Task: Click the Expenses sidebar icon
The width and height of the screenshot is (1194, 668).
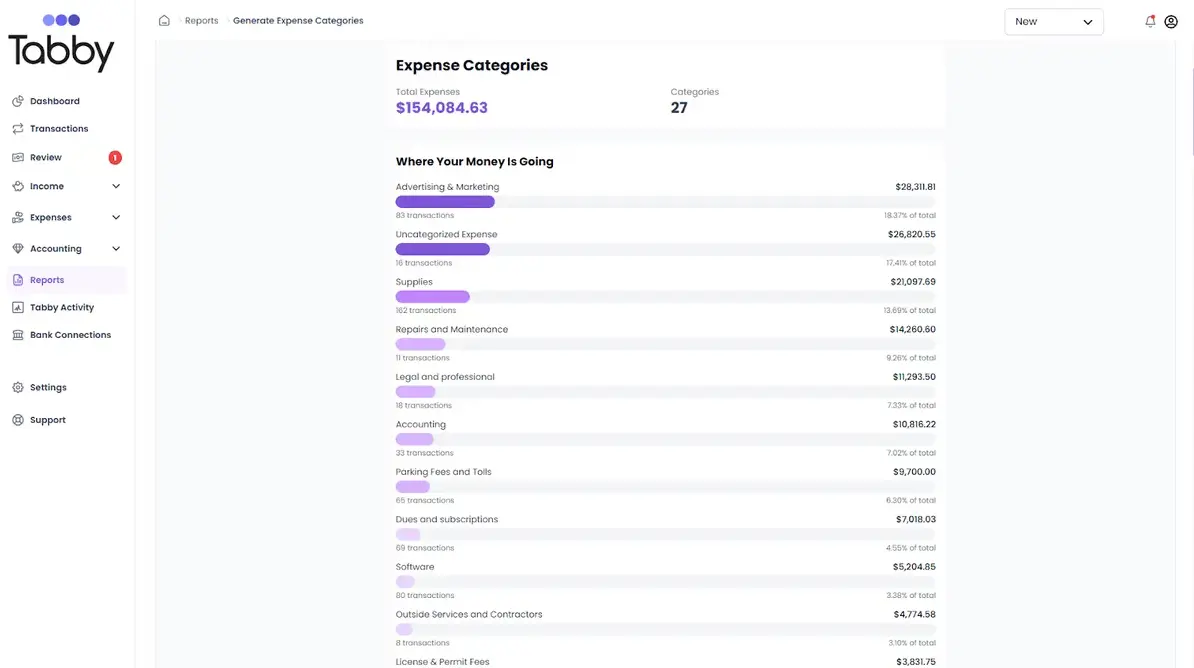Action: click(x=18, y=217)
